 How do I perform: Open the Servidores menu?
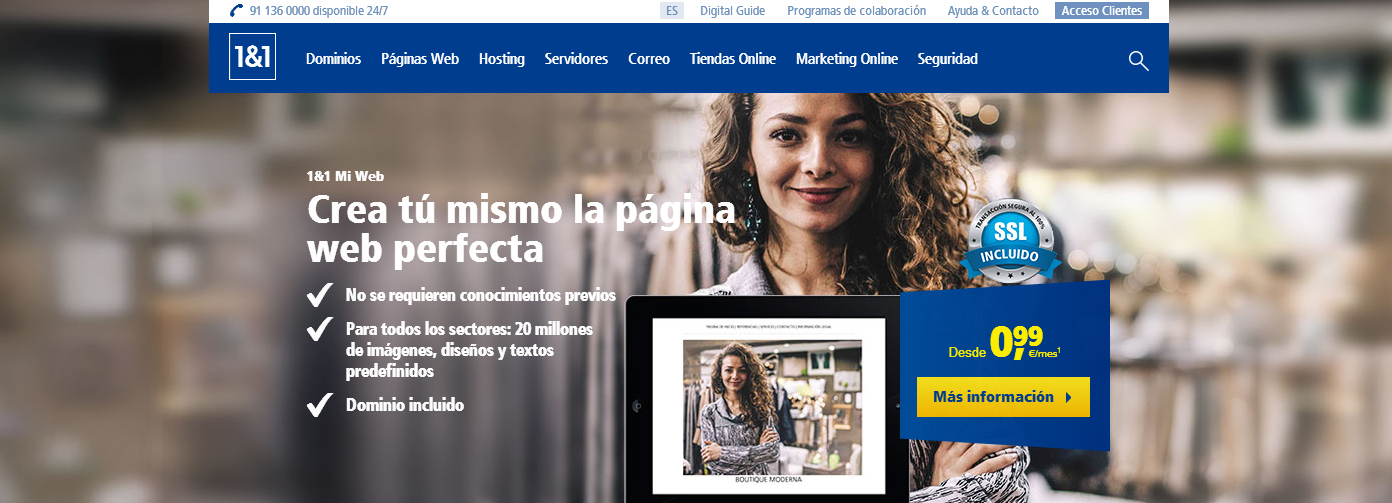576,59
